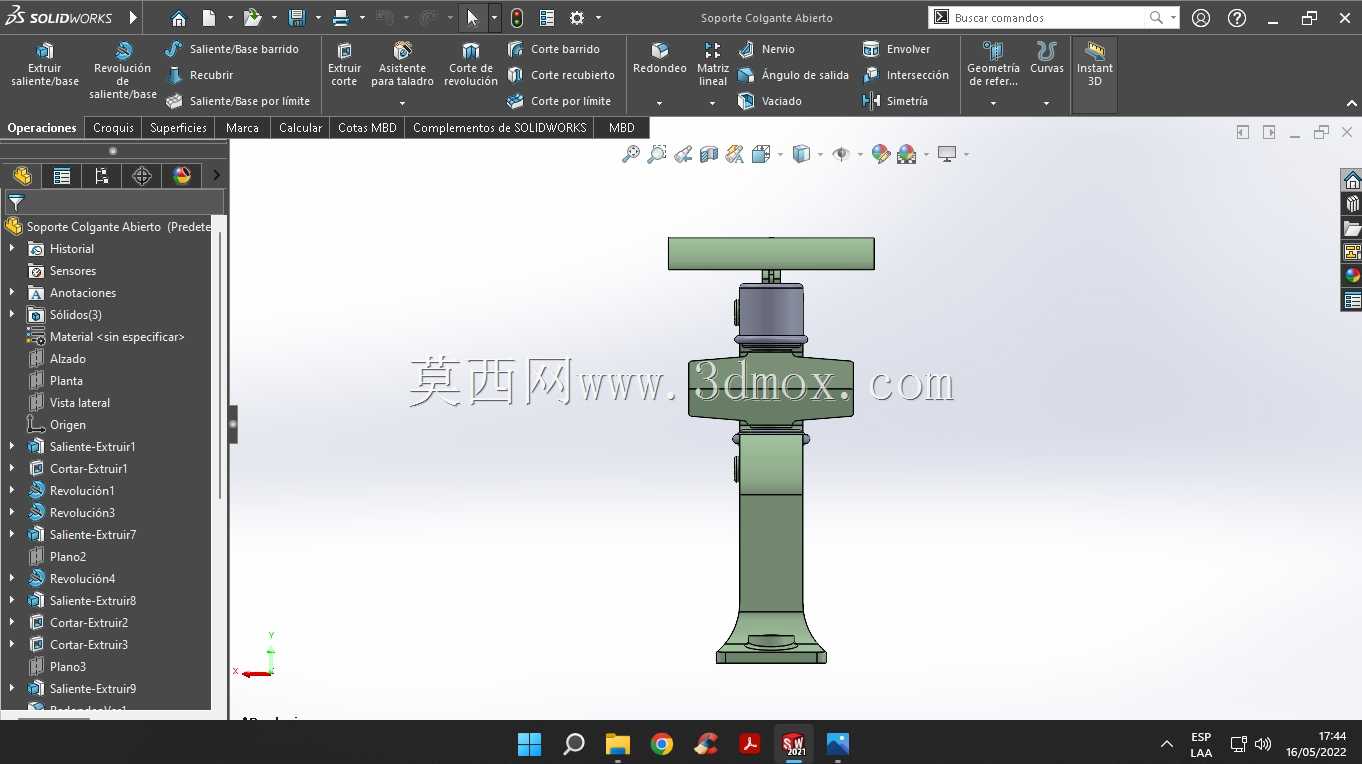1362x764 pixels.
Task: Apply the Redondeo fillet tool
Action: [x=660, y=58]
